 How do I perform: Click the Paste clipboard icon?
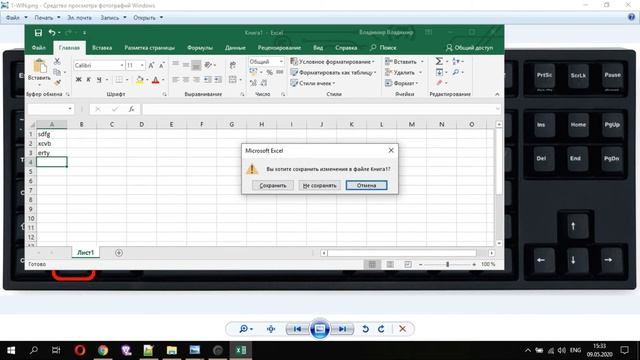point(40,66)
